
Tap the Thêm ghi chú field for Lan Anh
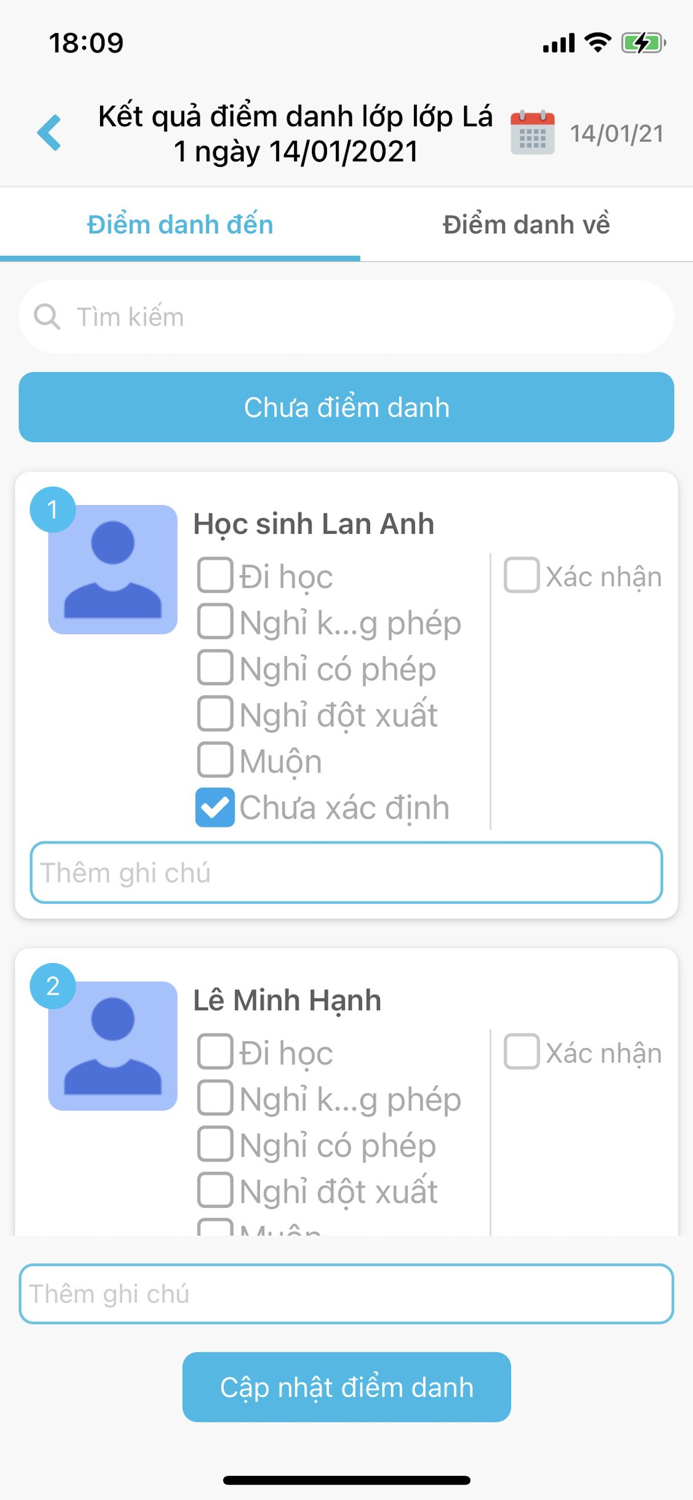tap(346, 872)
